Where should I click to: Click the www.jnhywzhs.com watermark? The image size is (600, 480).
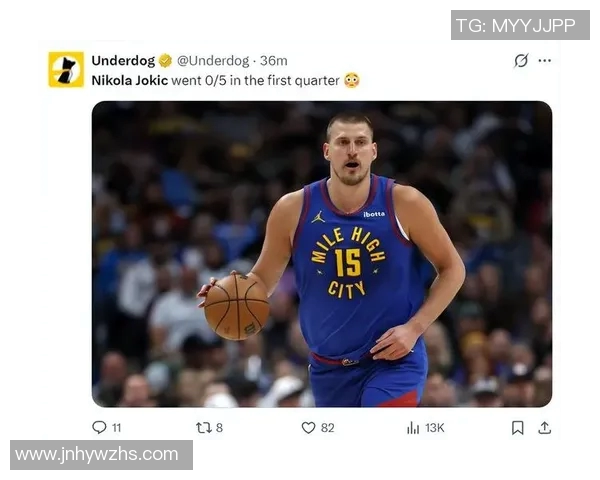(97, 455)
